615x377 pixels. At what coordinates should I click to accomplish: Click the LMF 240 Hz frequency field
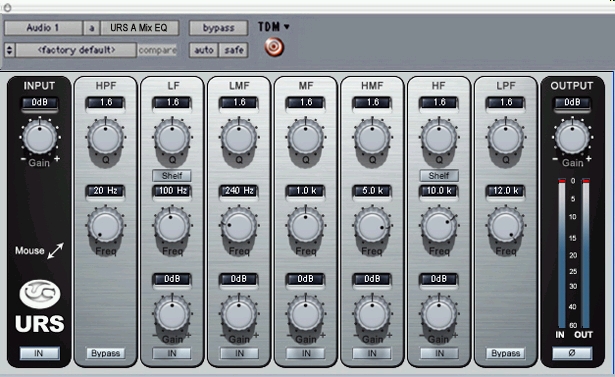(x=239, y=191)
